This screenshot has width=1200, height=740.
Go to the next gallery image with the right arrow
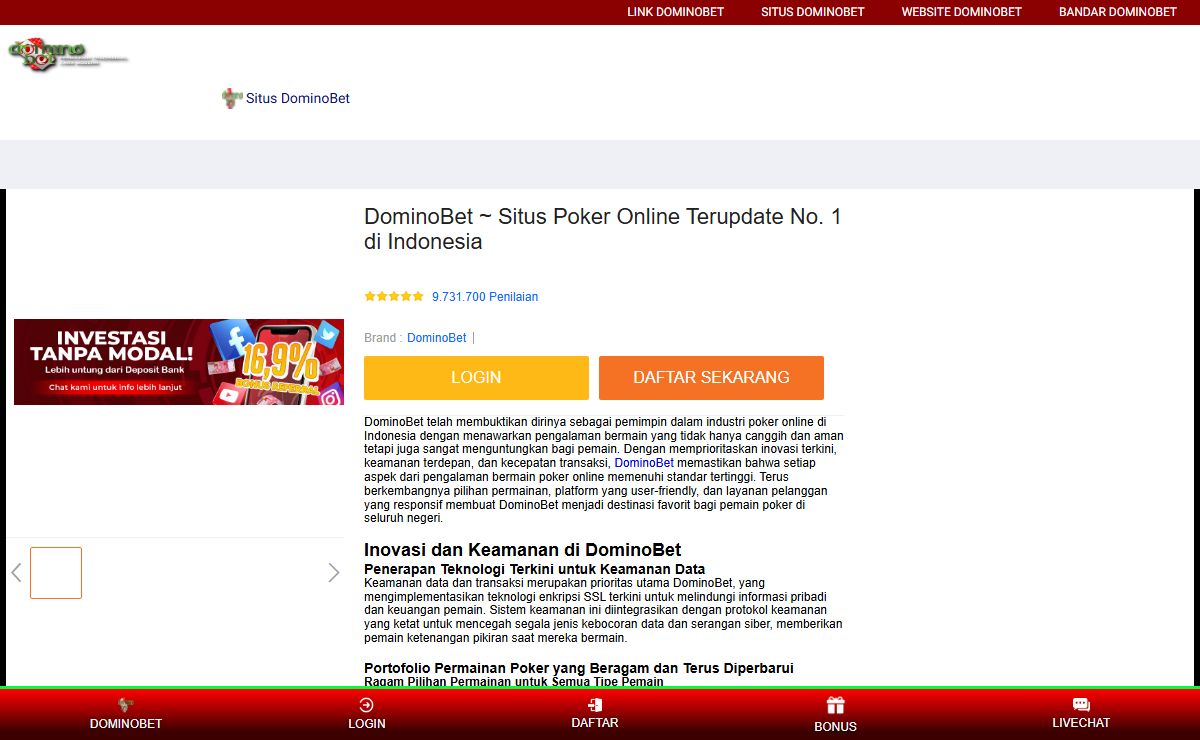coord(334,573)
